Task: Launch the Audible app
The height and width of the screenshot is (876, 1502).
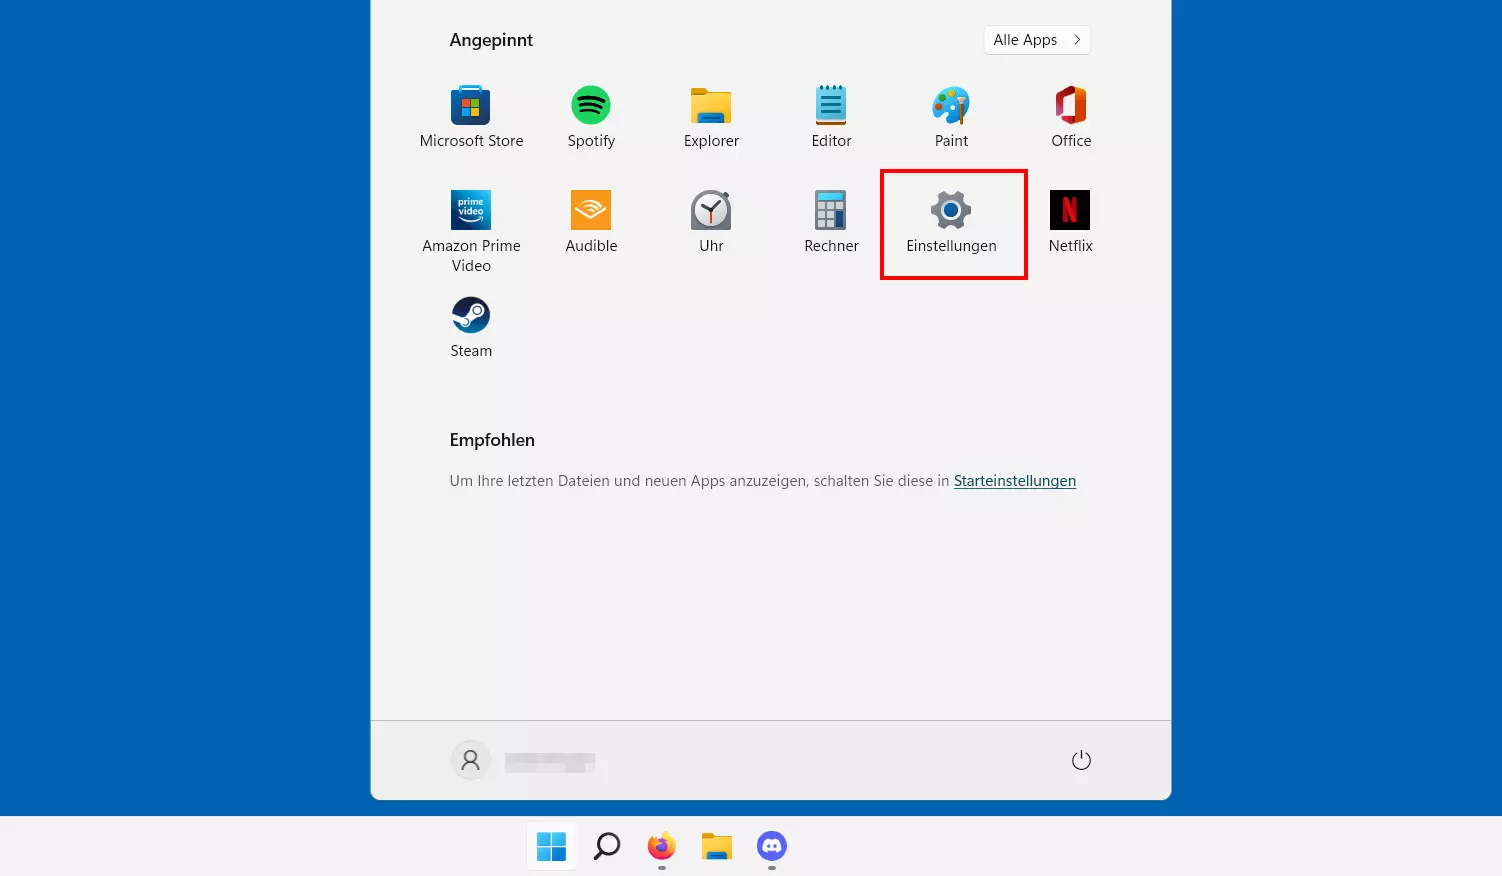Action: coord(591,222)
